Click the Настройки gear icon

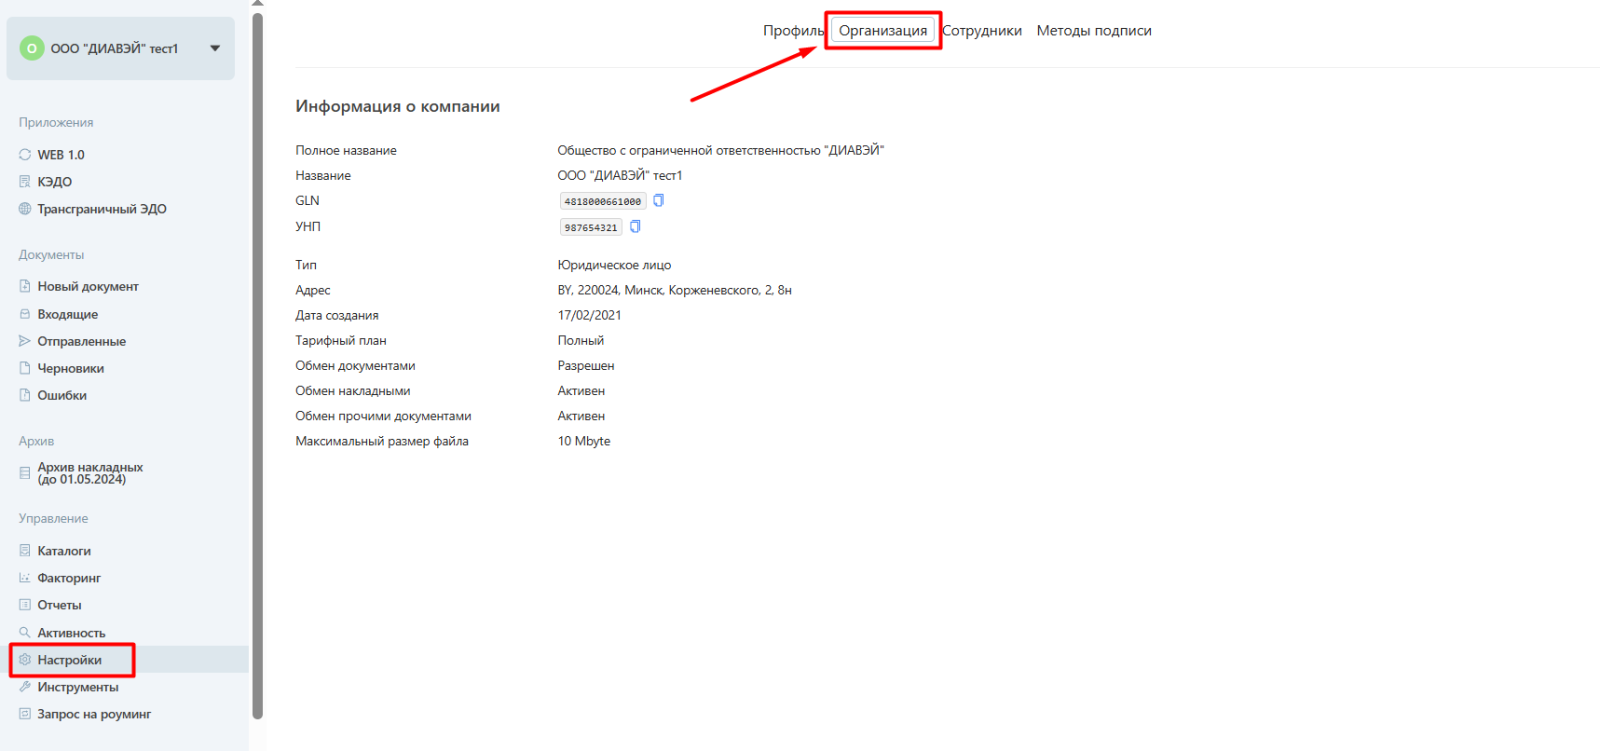click(x=25, y=660)
